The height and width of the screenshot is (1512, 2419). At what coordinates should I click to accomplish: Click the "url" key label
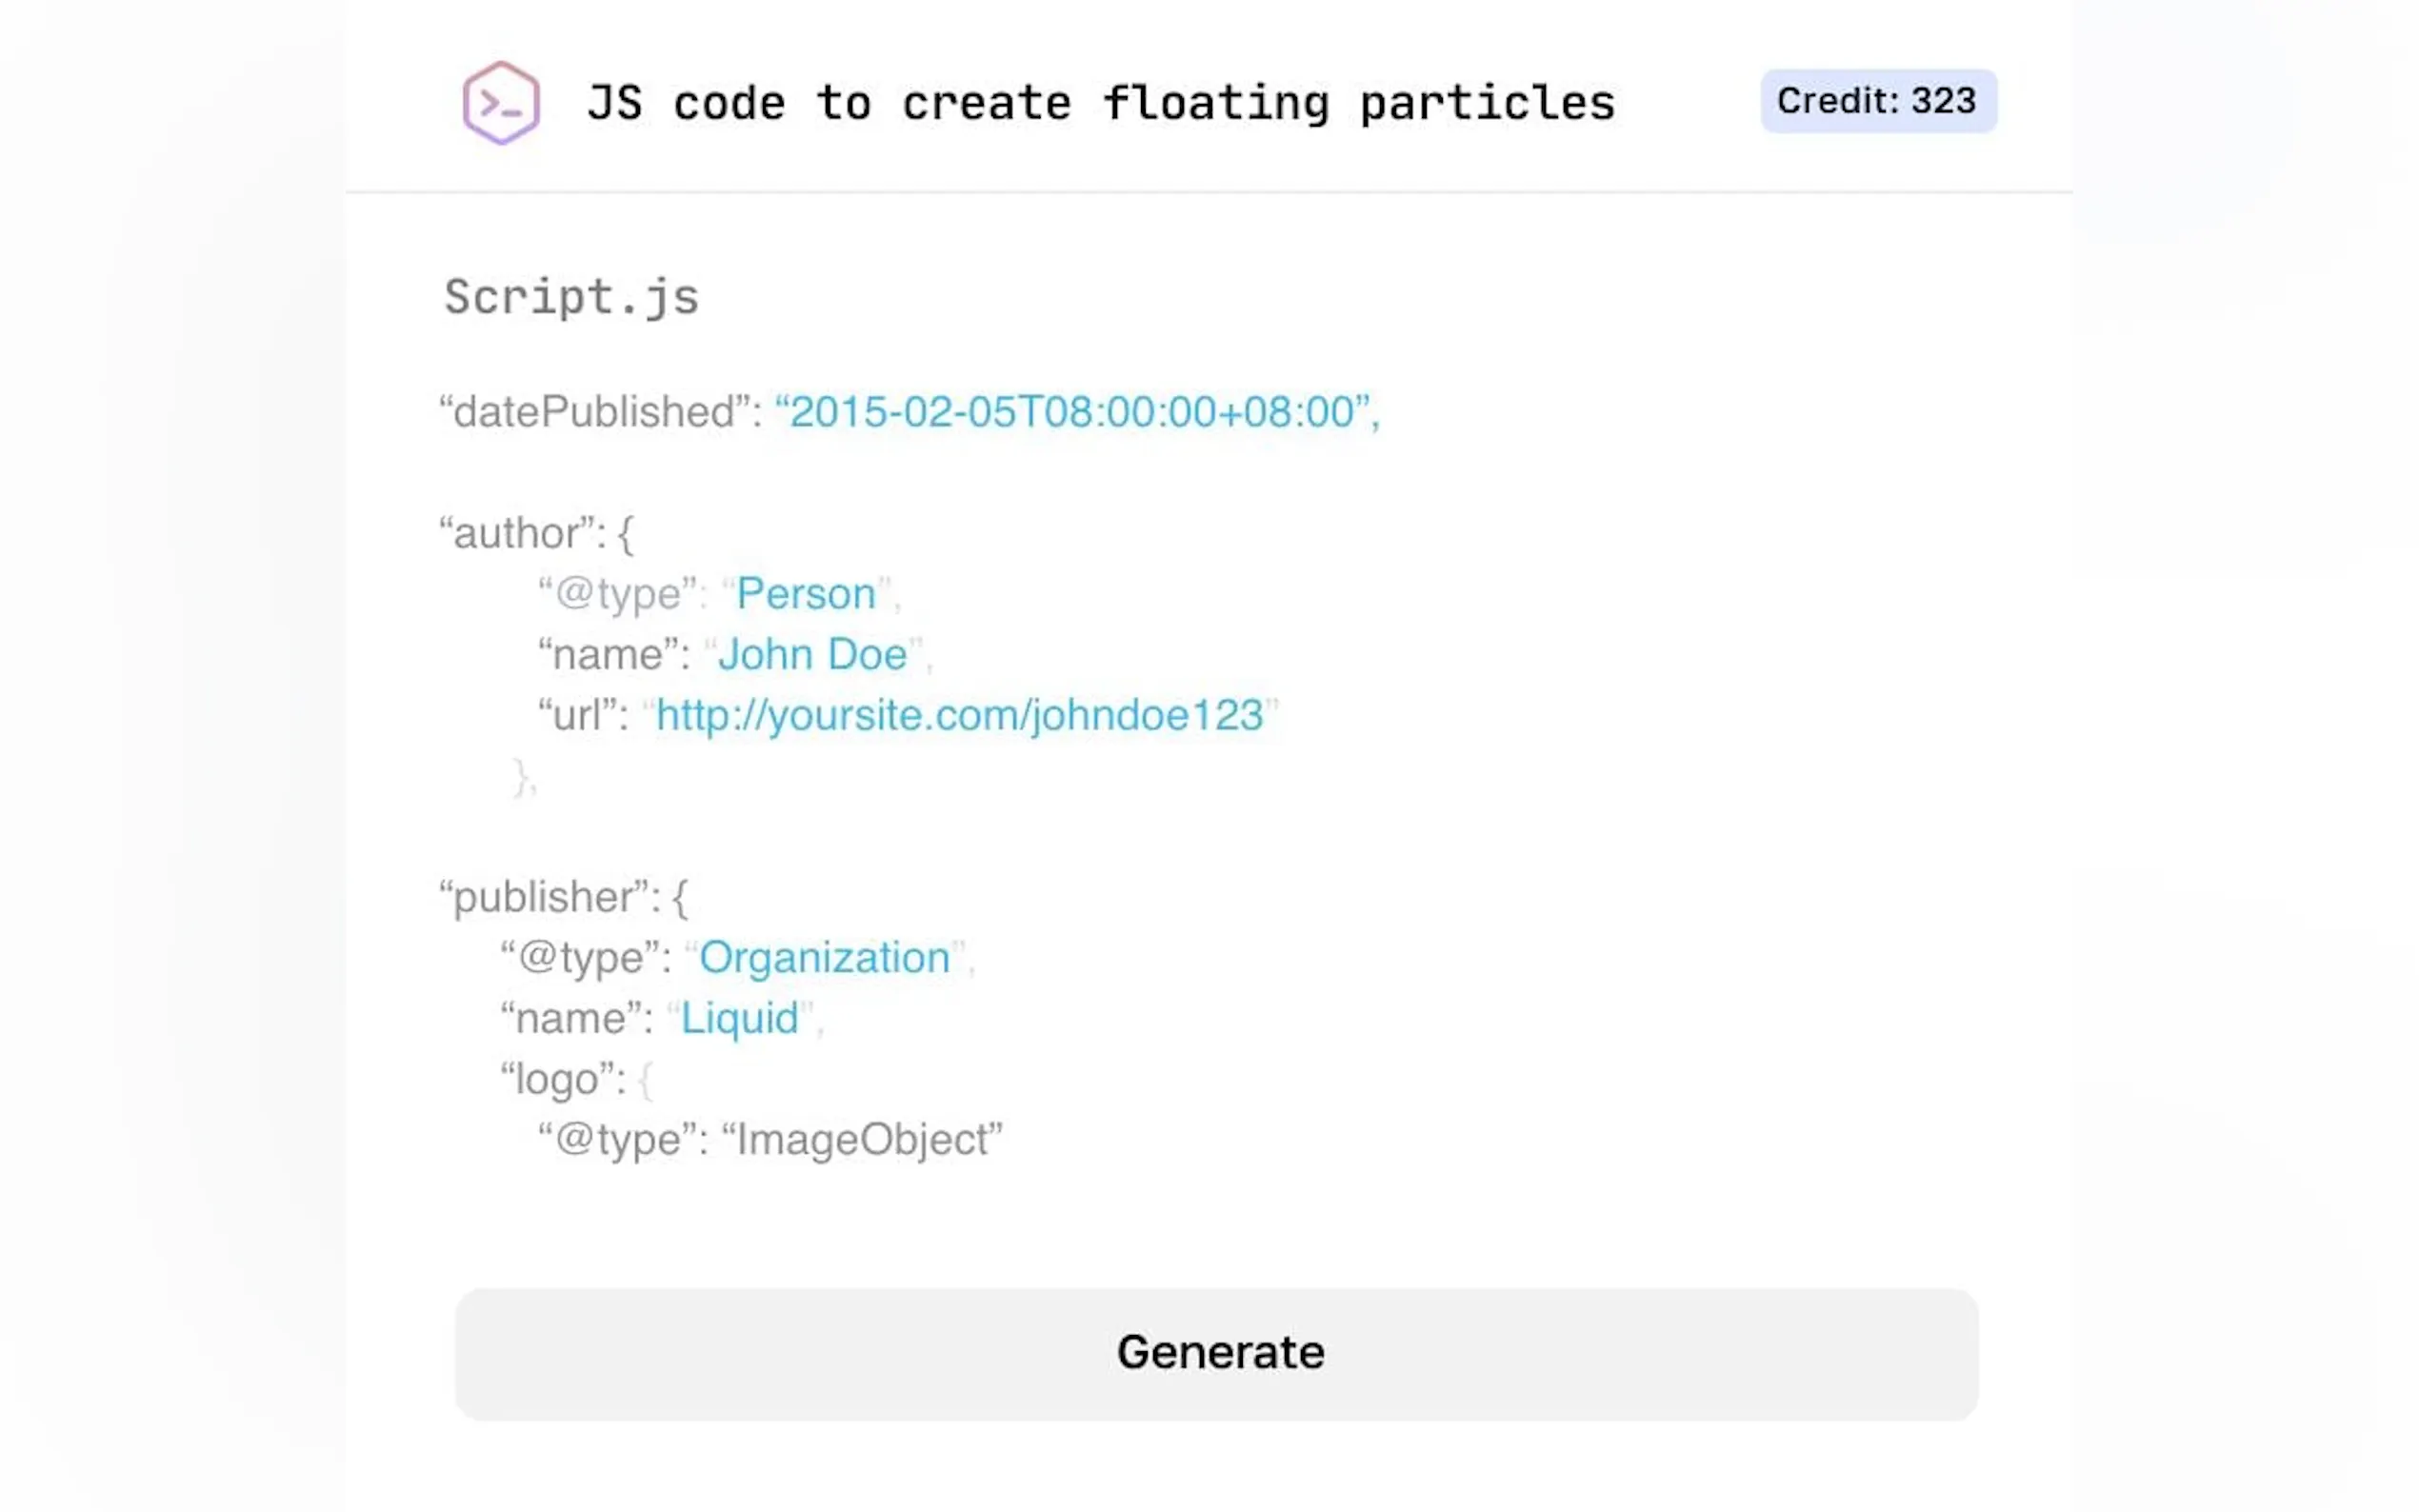point(577,715)
